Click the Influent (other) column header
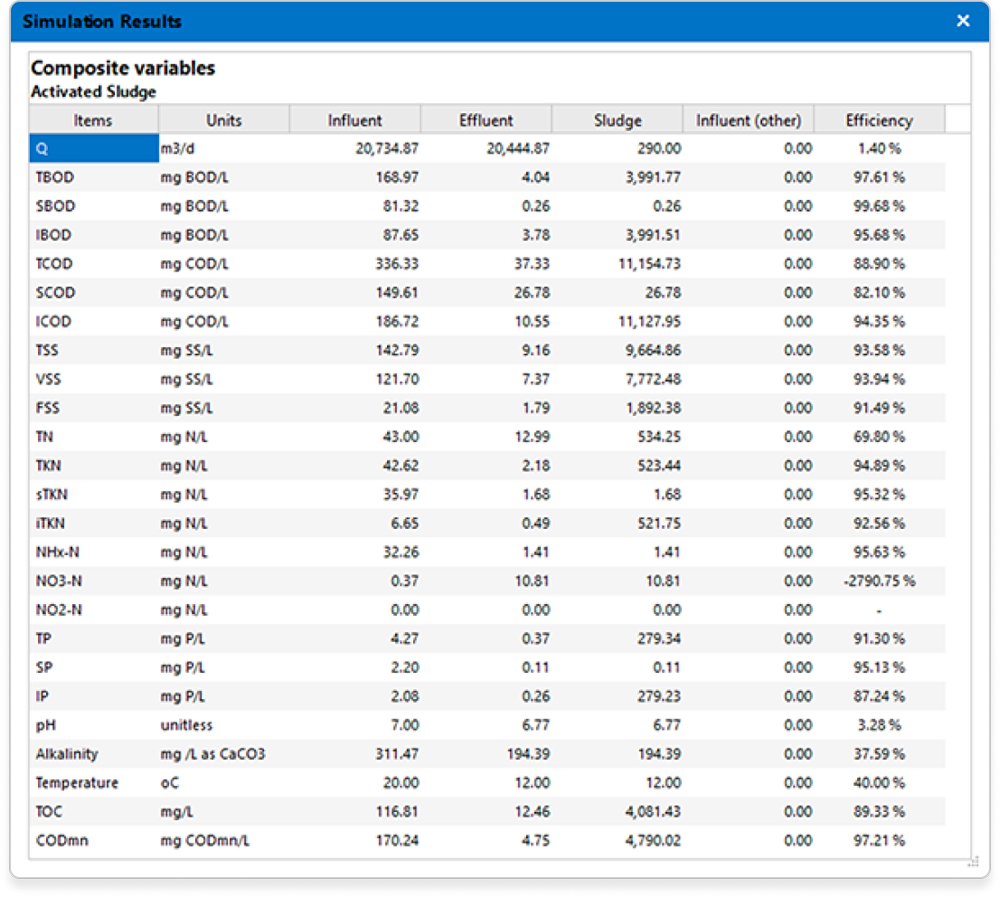The width and height of the screenshot is (1000, 897). coord(748,120)
